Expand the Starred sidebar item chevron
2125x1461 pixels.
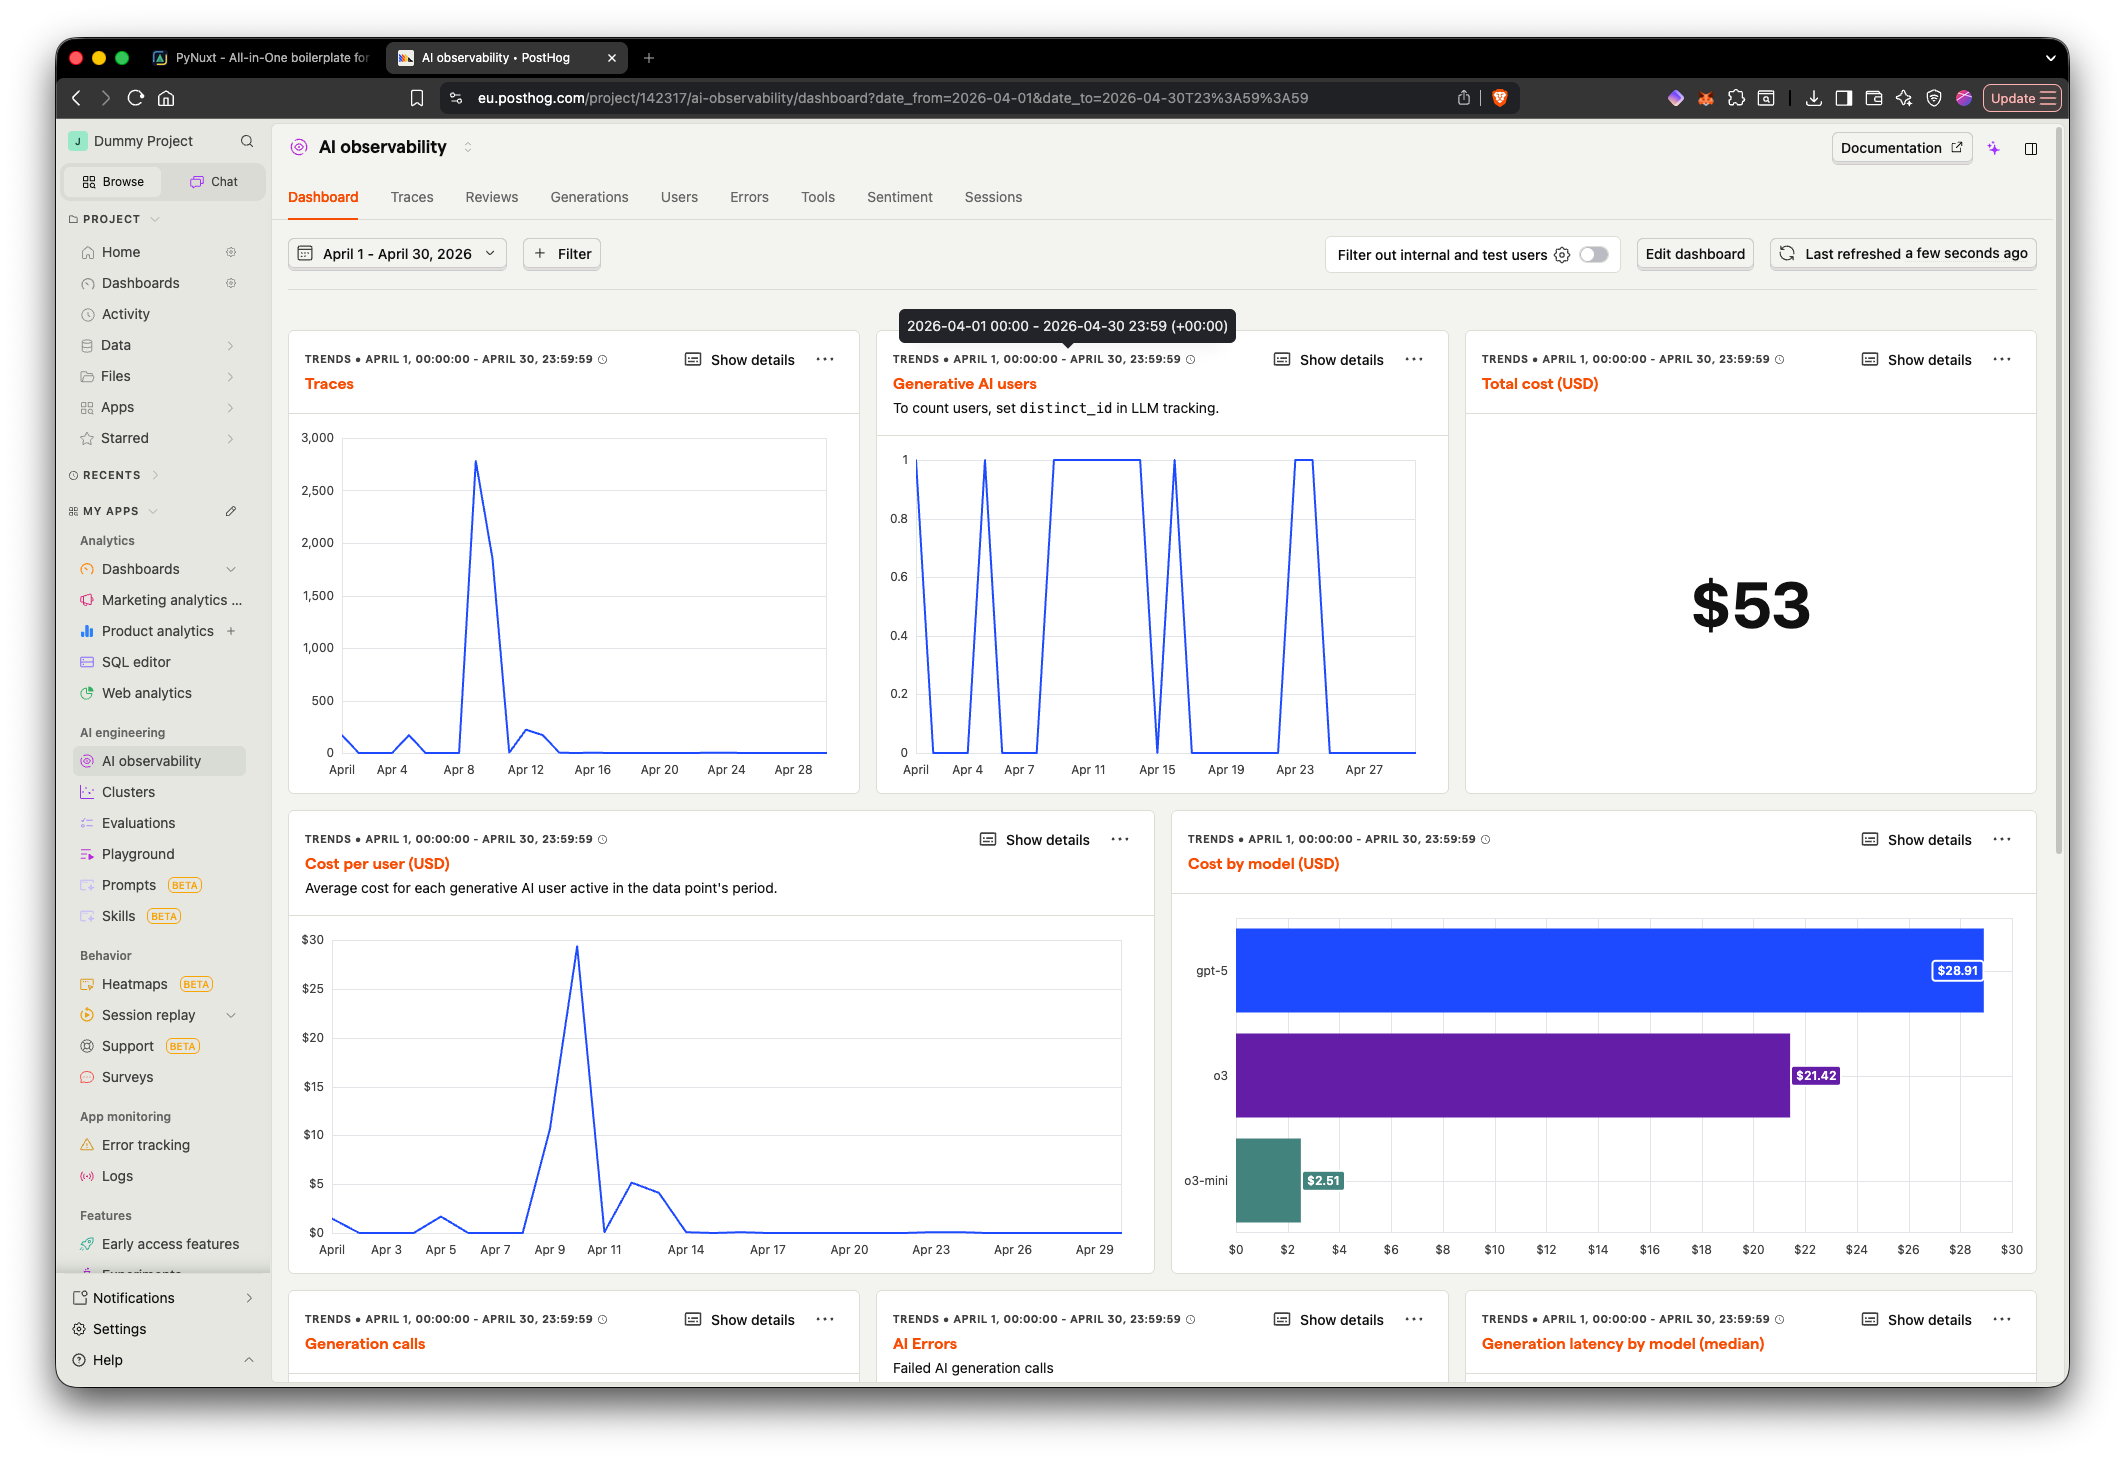pos(231,438)
